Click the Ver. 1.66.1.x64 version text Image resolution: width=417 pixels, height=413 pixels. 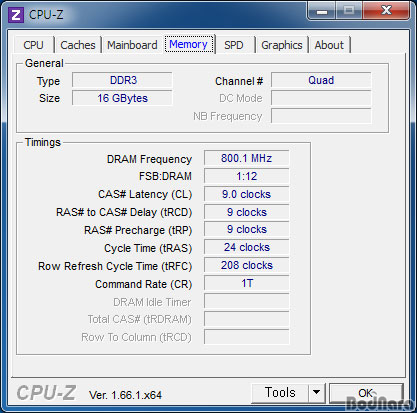point(125,395)
